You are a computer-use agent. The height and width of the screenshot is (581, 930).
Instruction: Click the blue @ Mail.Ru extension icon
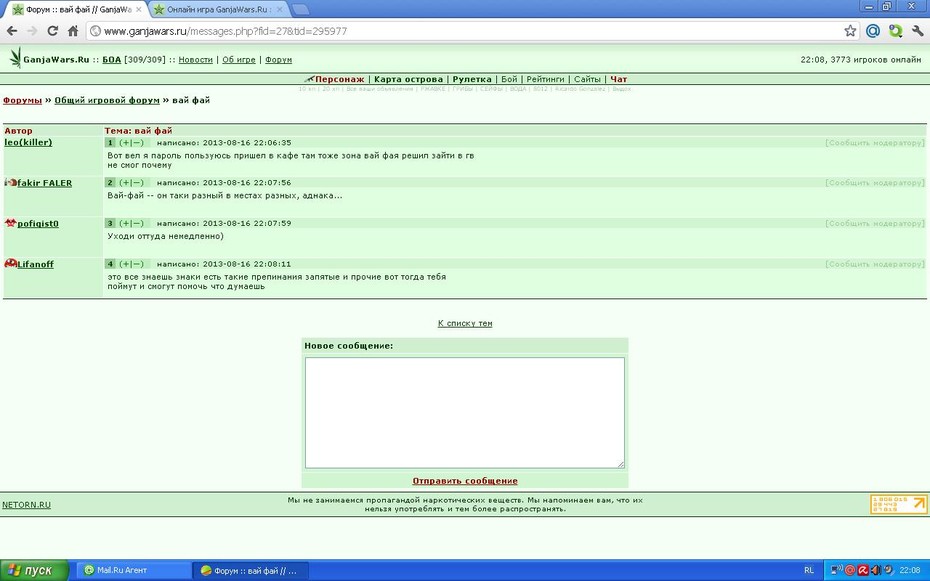click(x=872, y=31)
